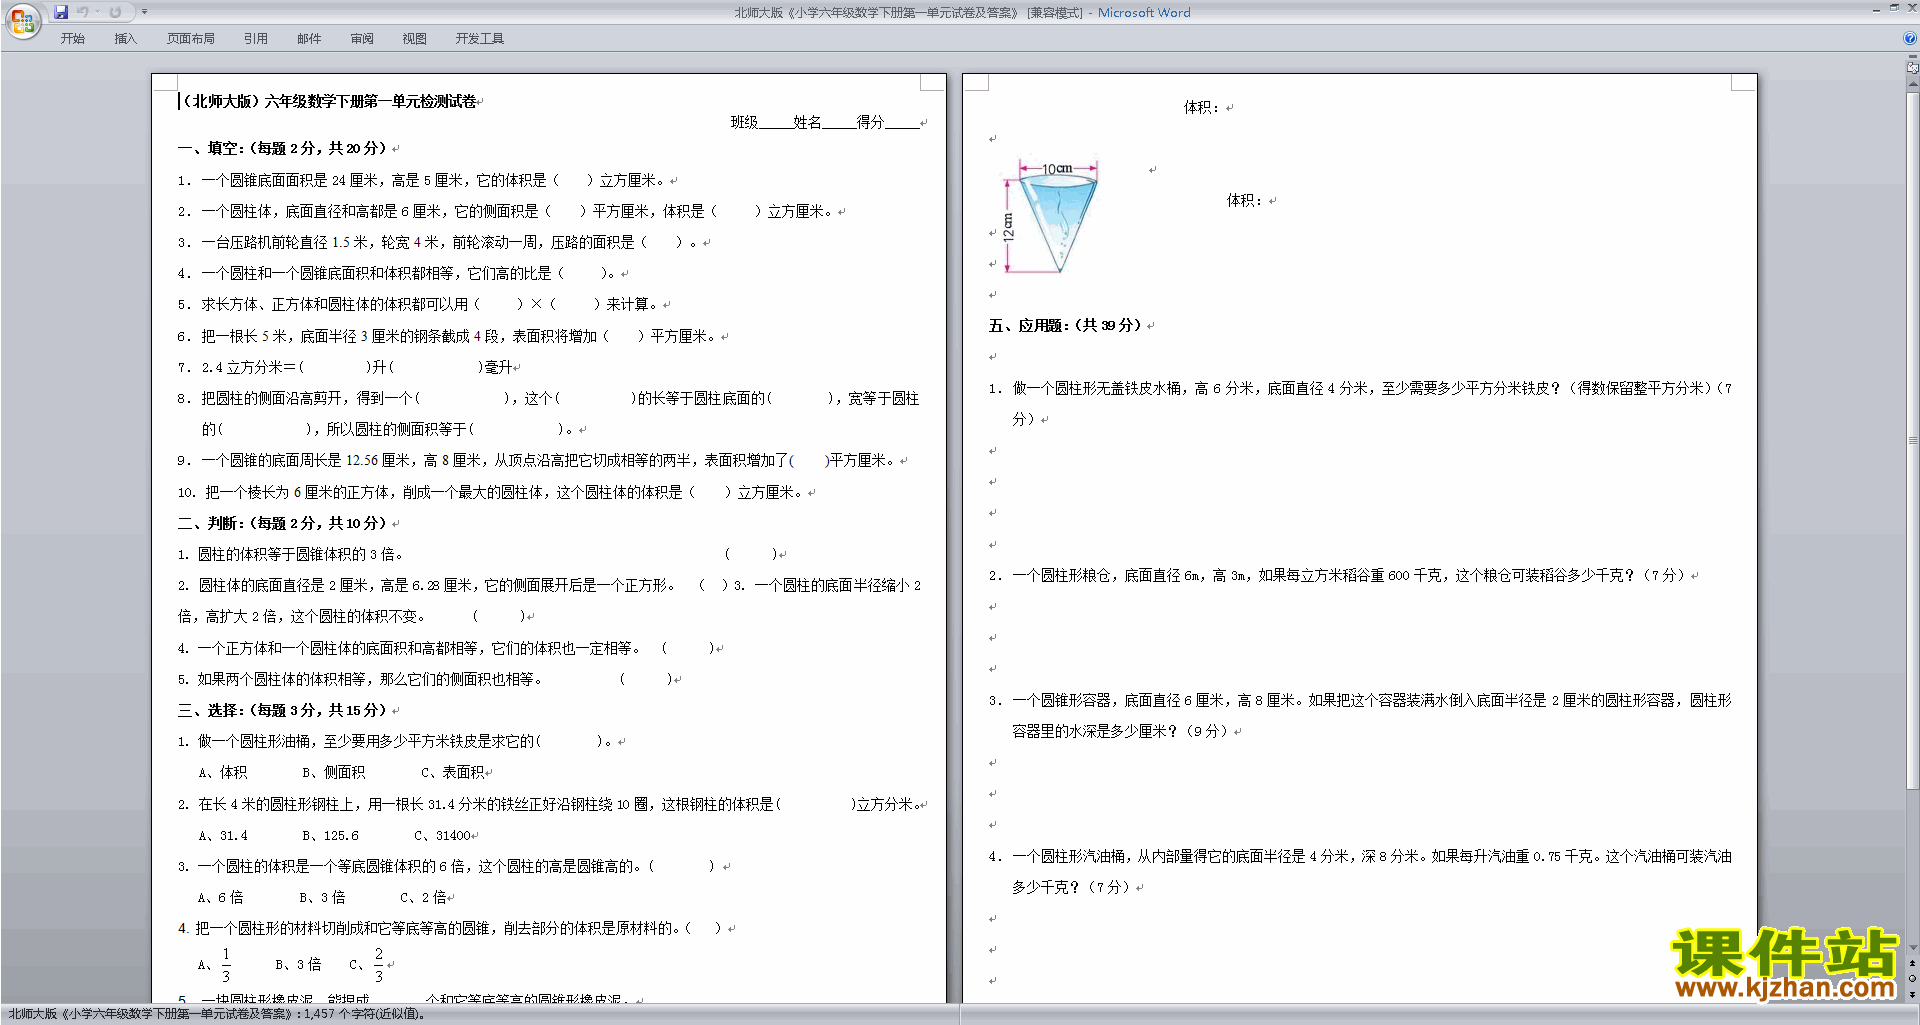
Task: Click the fraction option 2/3
Action: [379, 965]
